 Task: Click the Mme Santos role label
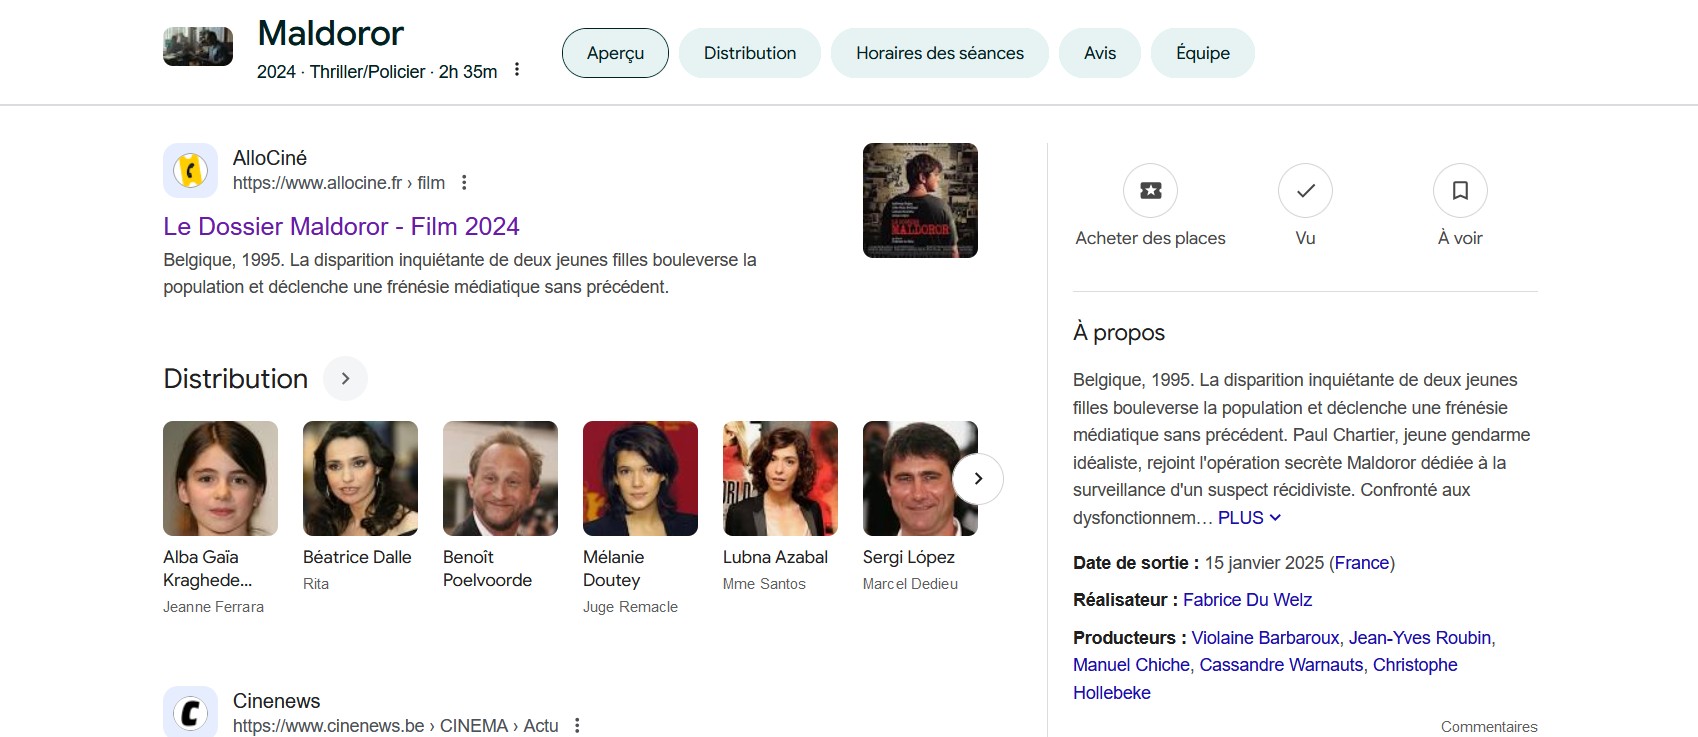click(x=764, y=584)
